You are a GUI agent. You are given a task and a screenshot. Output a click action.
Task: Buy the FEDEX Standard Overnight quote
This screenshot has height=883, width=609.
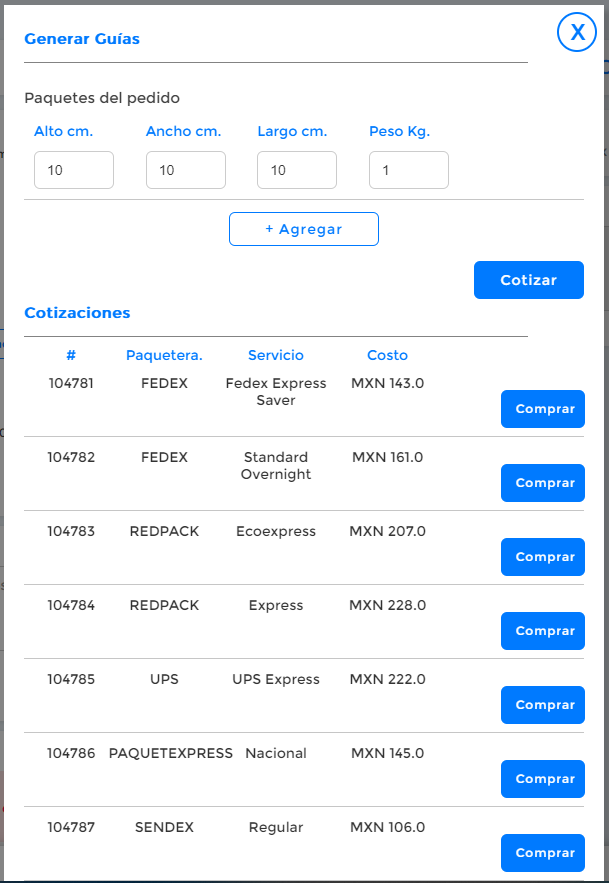pyautogui.click(x=543, y=483)
